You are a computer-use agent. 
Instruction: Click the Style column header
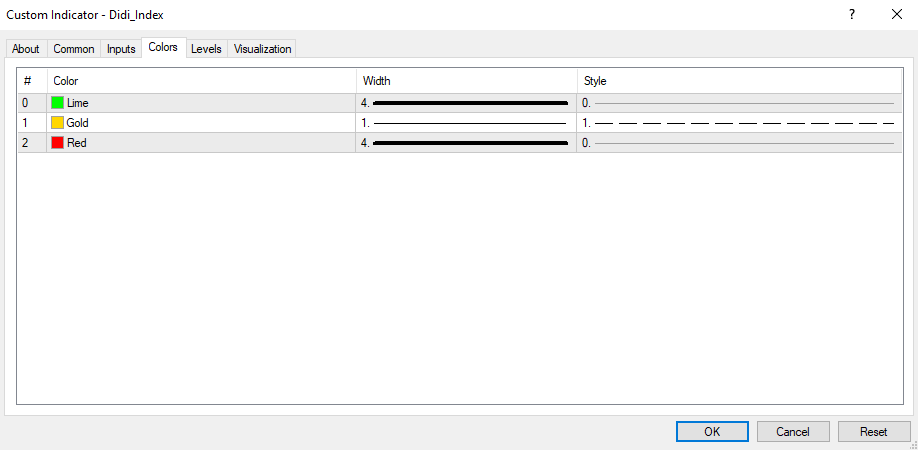[739, 81]
